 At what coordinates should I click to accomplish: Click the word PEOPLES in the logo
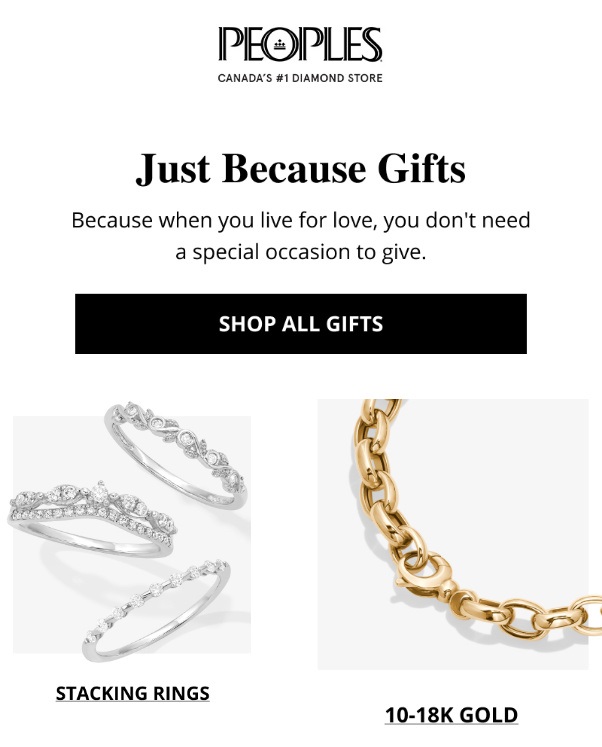point(301,44)
